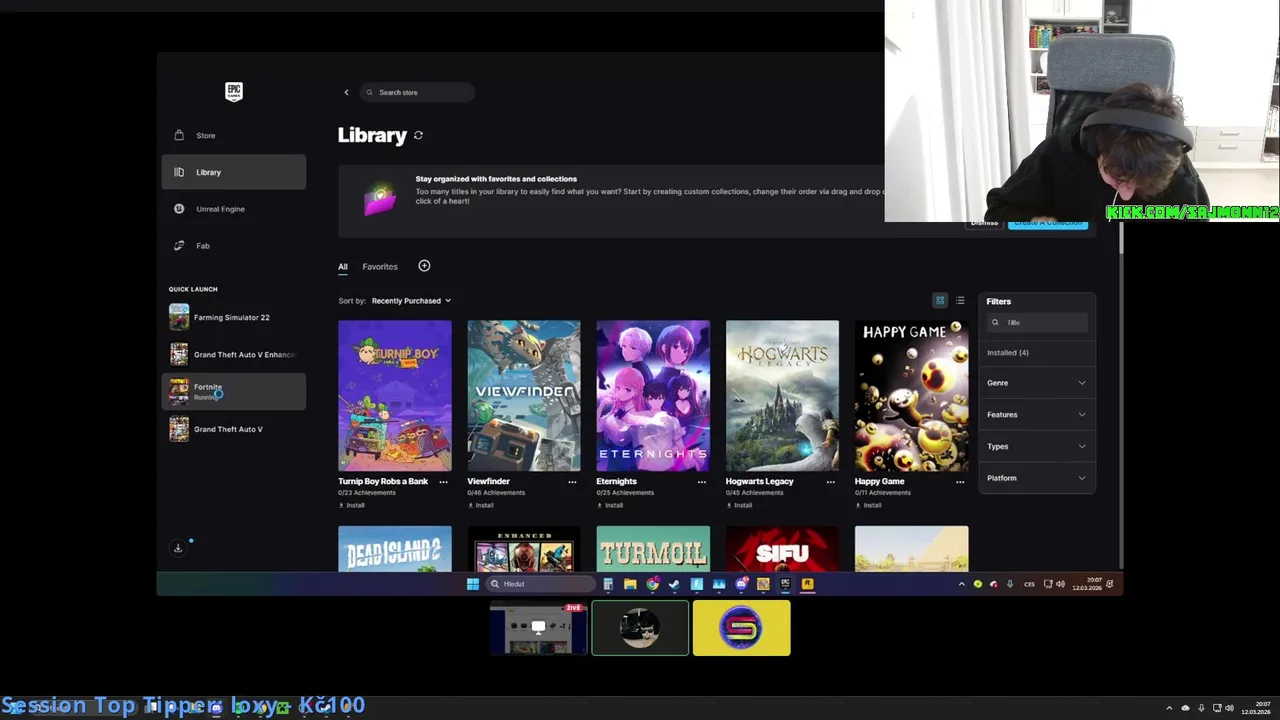Expand the Genre filter
Image resolution: width=1280 pixels, height=720 pixels.
click(x=1037, y=383)
